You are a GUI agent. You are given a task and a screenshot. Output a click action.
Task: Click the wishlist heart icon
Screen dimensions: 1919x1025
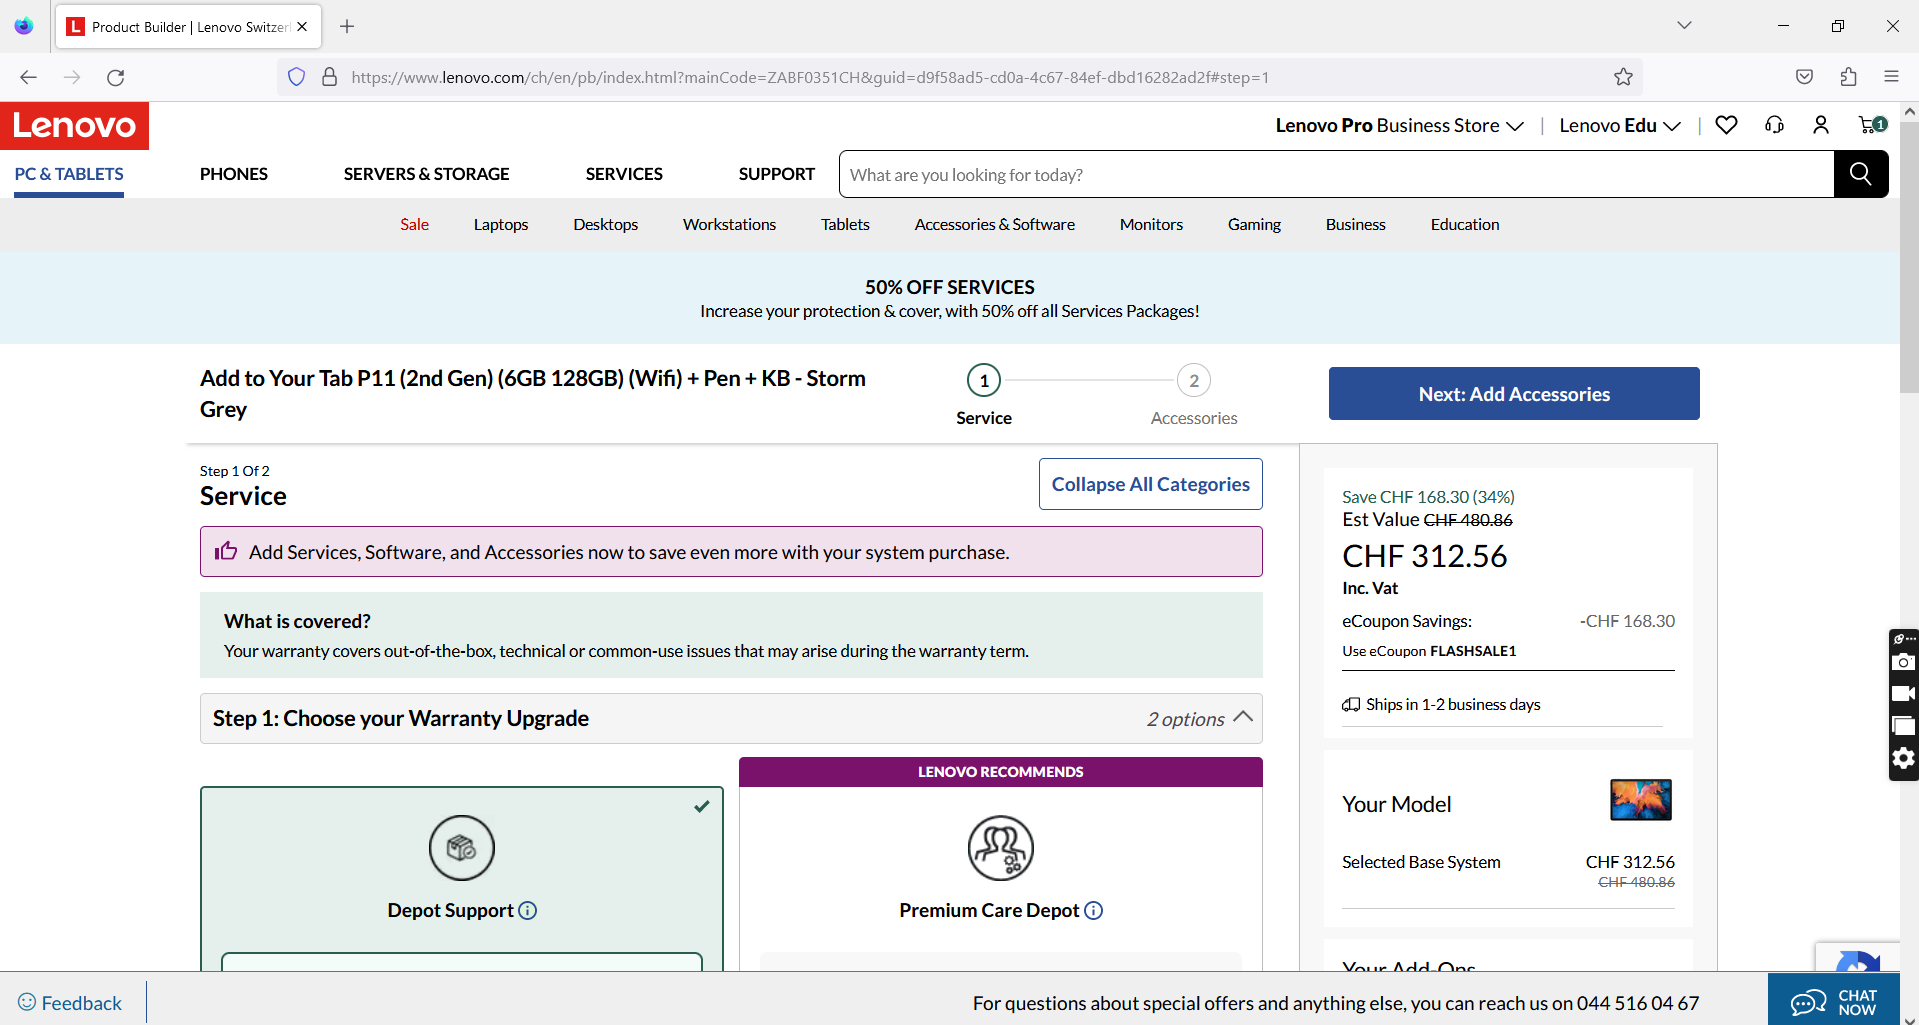1725,124
